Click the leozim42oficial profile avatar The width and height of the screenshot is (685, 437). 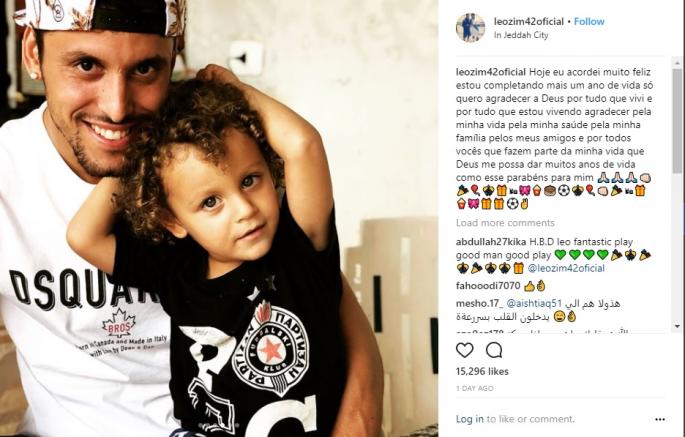click(x=470, y=28)
